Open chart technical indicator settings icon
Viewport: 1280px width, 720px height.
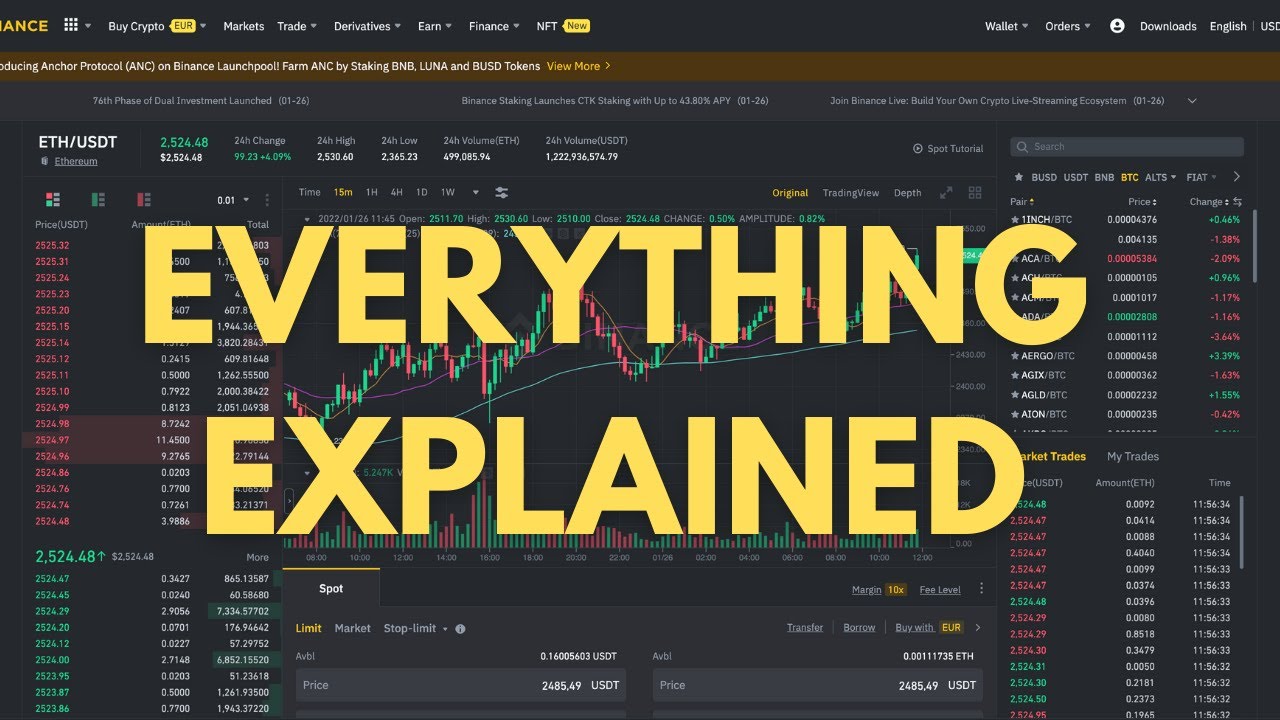tap(502, 192)
